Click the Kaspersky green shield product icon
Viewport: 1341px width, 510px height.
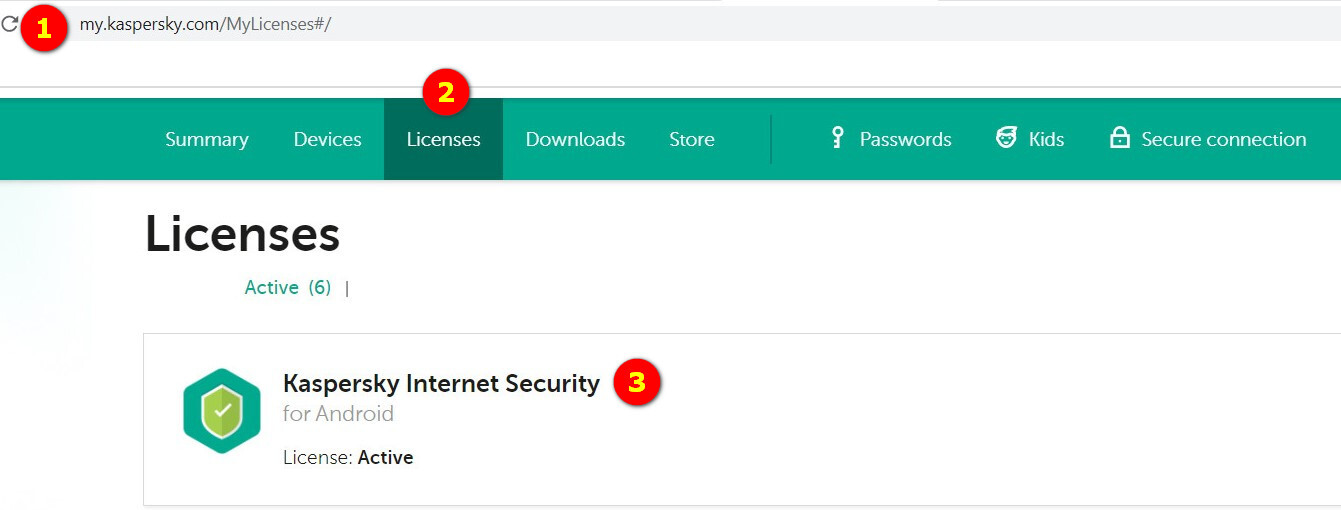(222, 411)
